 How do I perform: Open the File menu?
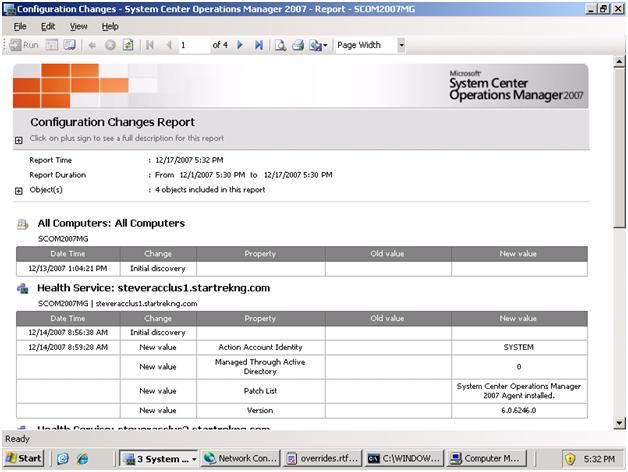pos(20,26)
